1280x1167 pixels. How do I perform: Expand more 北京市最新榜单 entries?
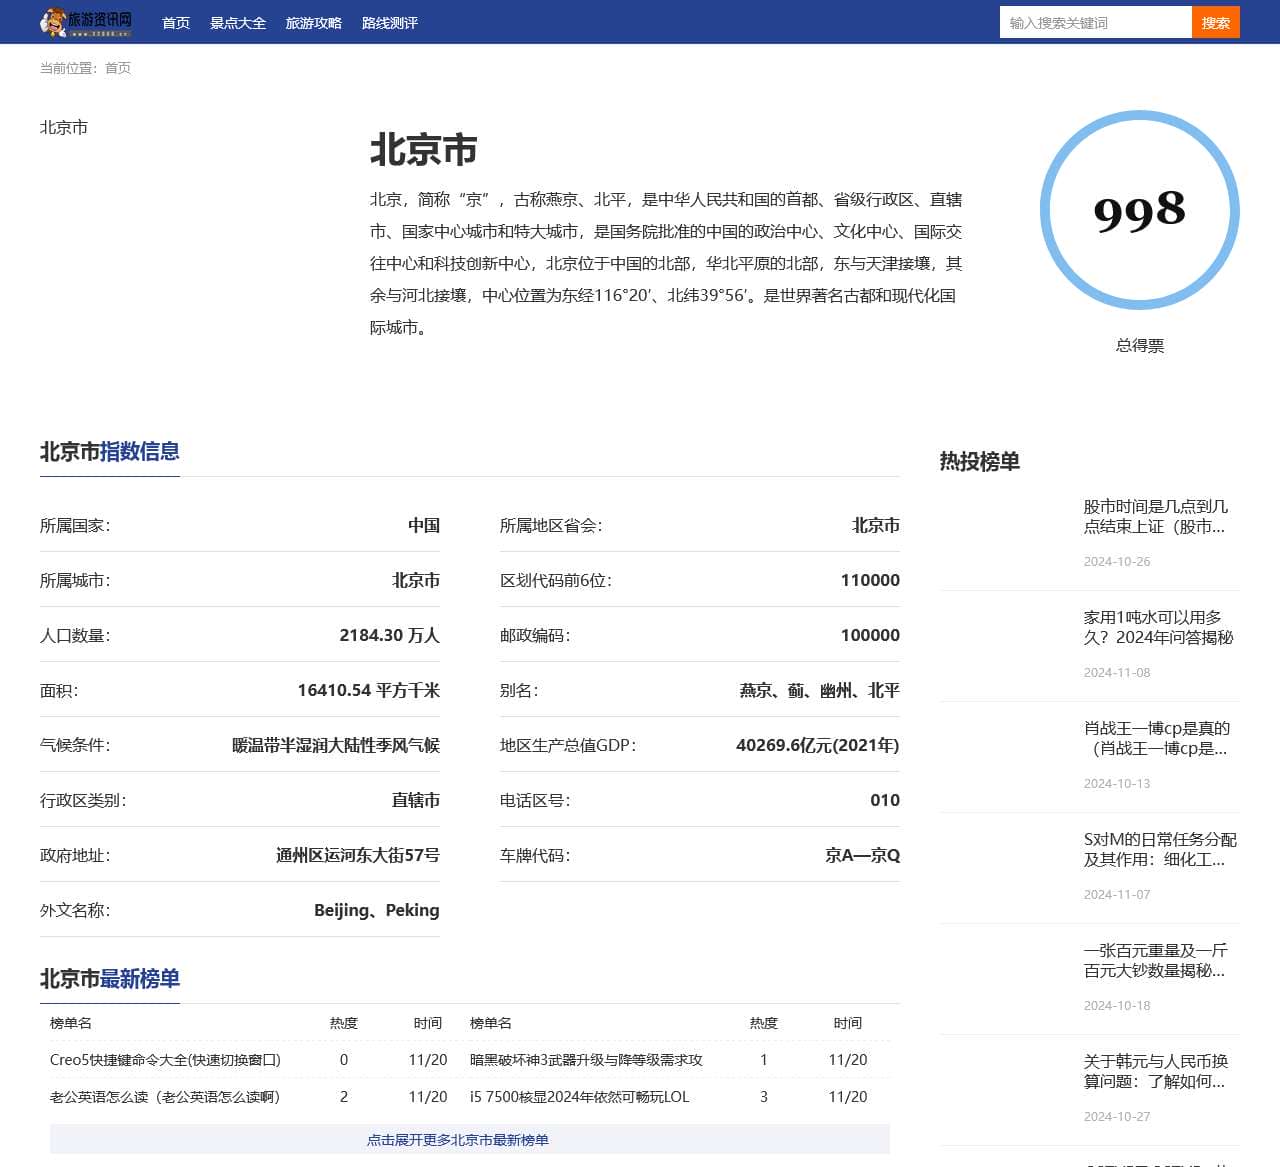tap(469, 1140)
